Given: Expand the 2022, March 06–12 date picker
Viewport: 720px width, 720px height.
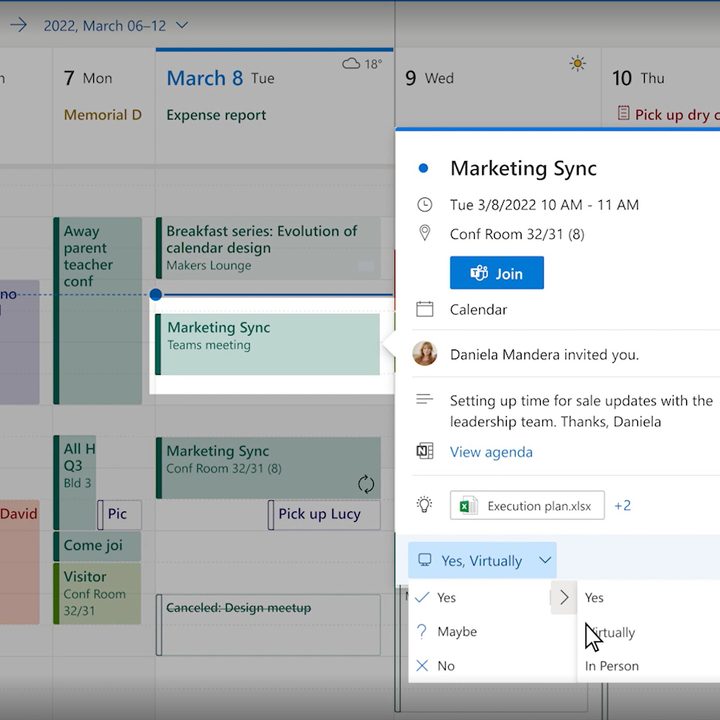Looking at the screenshot, I should pyautogui.click(x=182, y=25).
